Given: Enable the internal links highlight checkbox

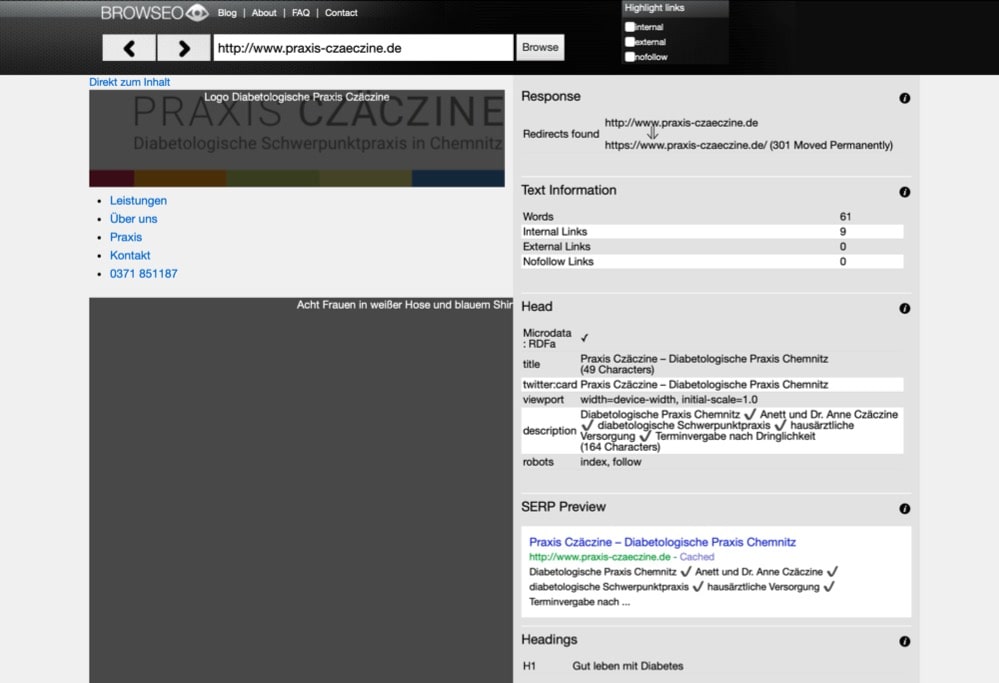Looking at the screenshot, I should (630, 27).
